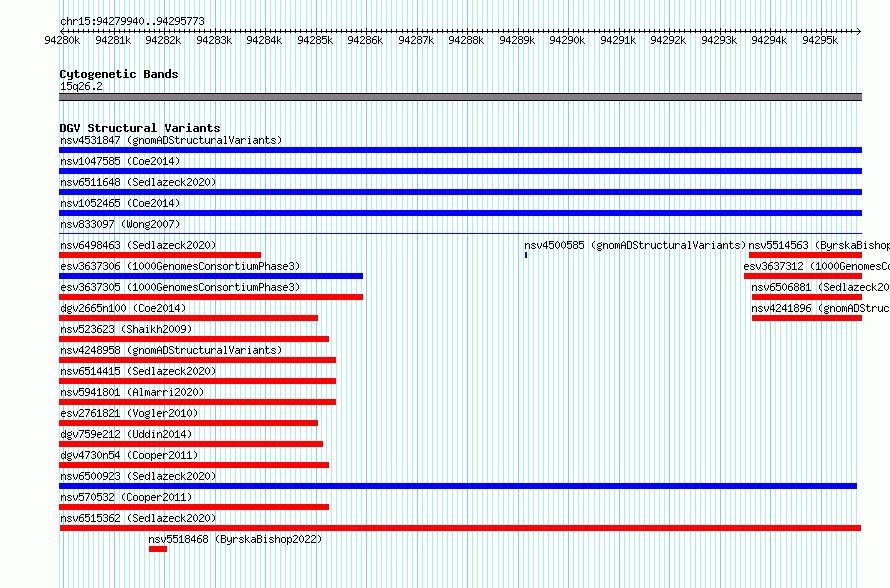Select the red bar under nsv570532

click(x=194, y=507)
